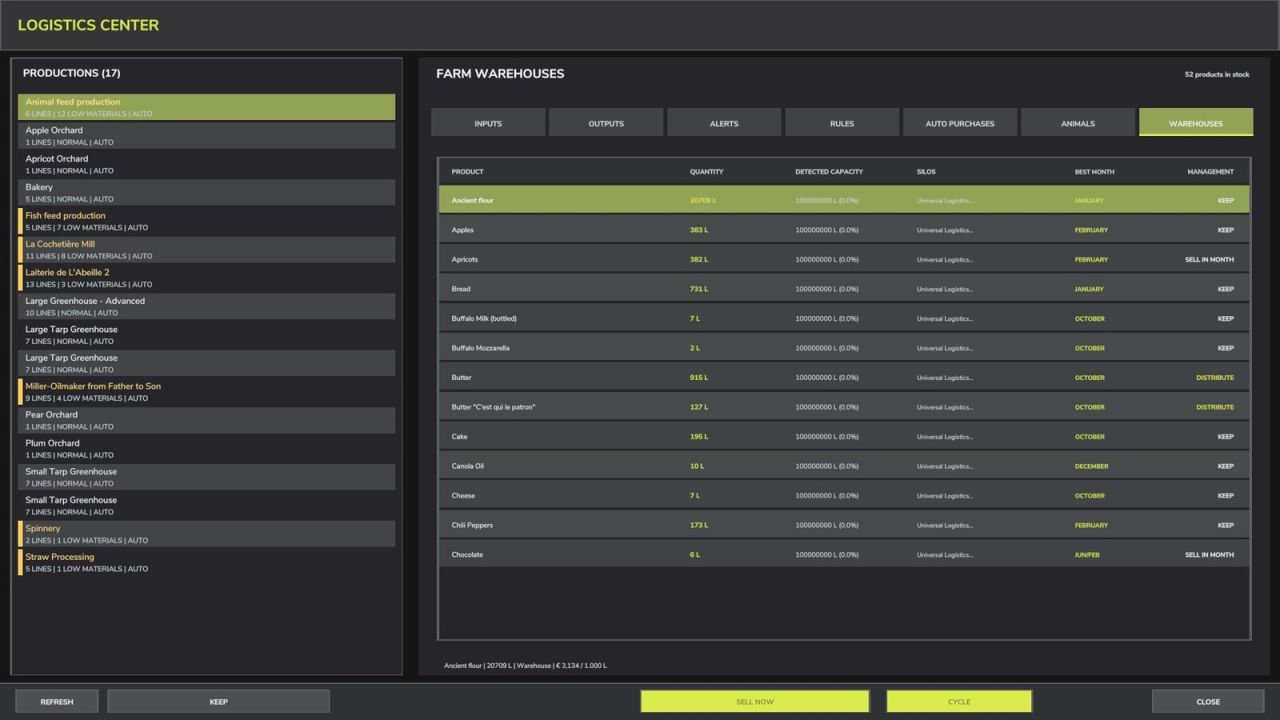Viewport: 1280px width, 720px height.
Task: Select Large Greenhouse - Advanced production
Action: pyautogui.click(x=206, y=306)
